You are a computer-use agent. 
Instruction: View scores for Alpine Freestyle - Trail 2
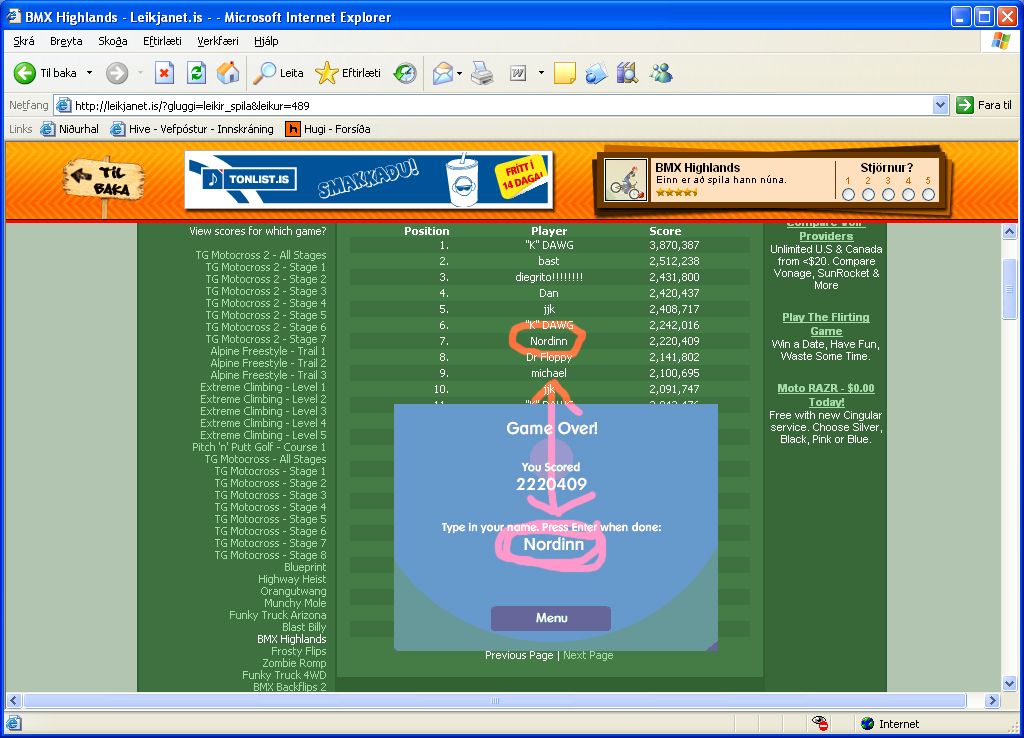tap(268, 363)
